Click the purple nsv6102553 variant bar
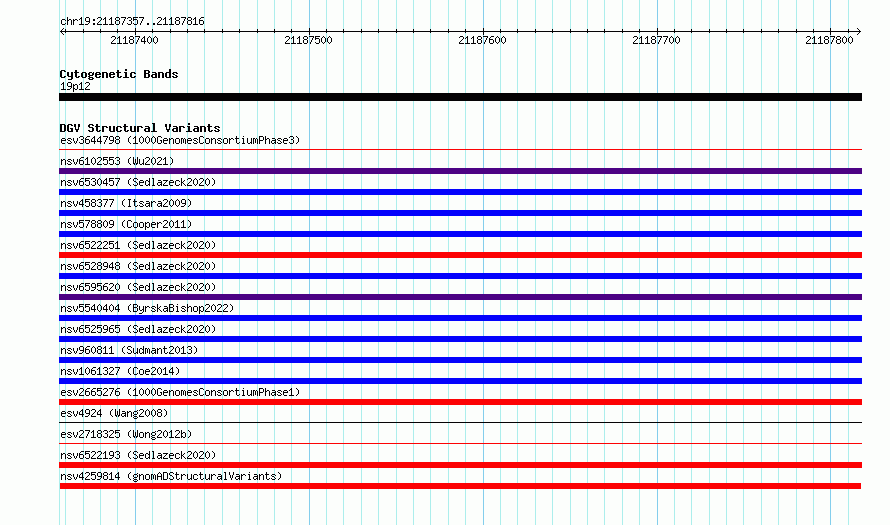 click(460, 171)
